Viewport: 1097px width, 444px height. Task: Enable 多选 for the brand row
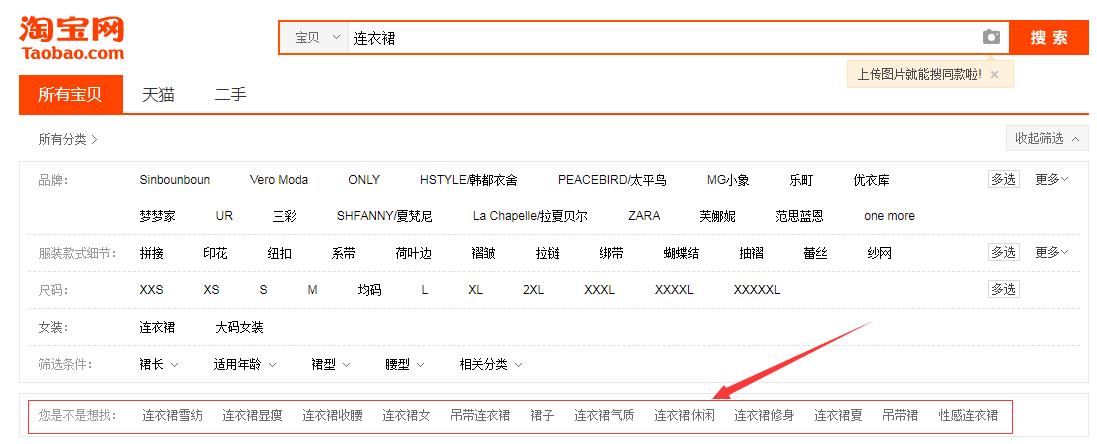[x=1003, y=179]
